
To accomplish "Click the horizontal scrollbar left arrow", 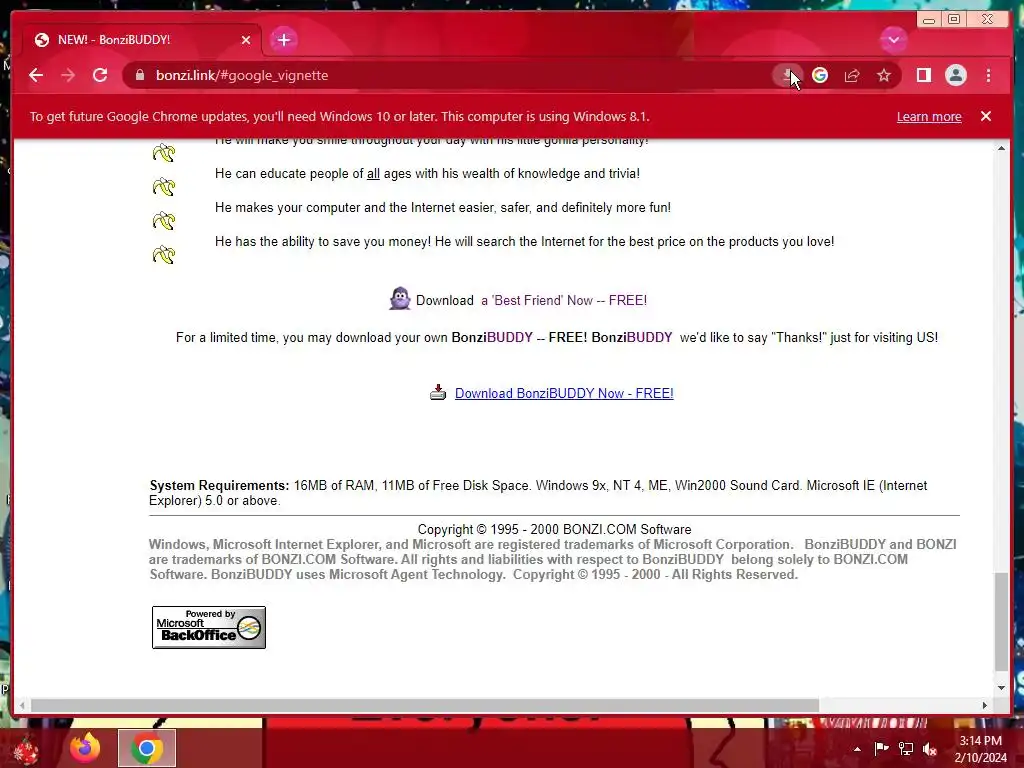I will point(22,705).
